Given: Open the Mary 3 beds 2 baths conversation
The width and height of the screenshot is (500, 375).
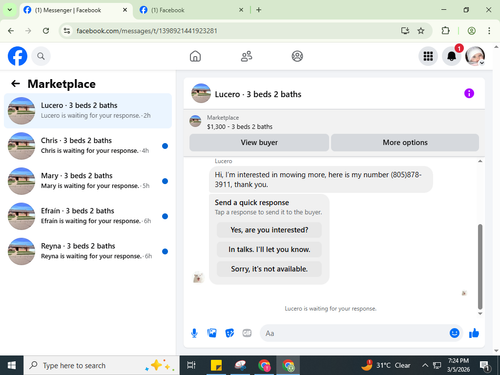Looking at the screenshot, I should point(88,181).
